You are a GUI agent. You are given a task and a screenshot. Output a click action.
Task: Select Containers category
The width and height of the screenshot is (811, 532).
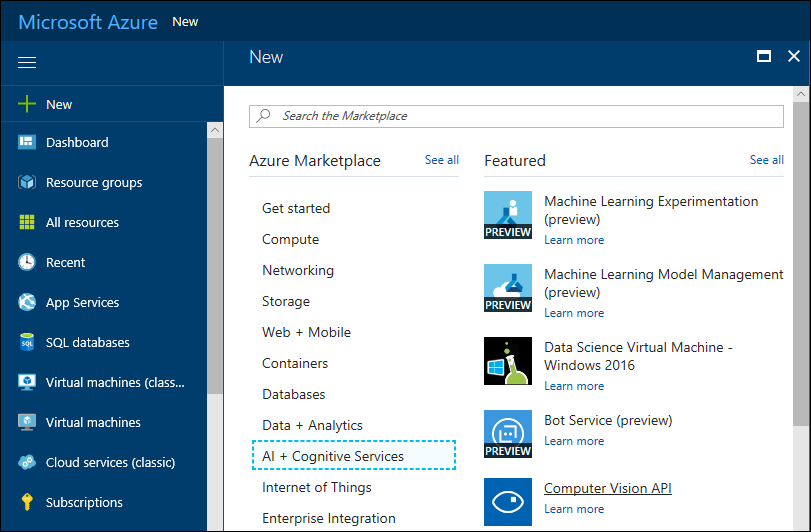click(x=295, y=363)
